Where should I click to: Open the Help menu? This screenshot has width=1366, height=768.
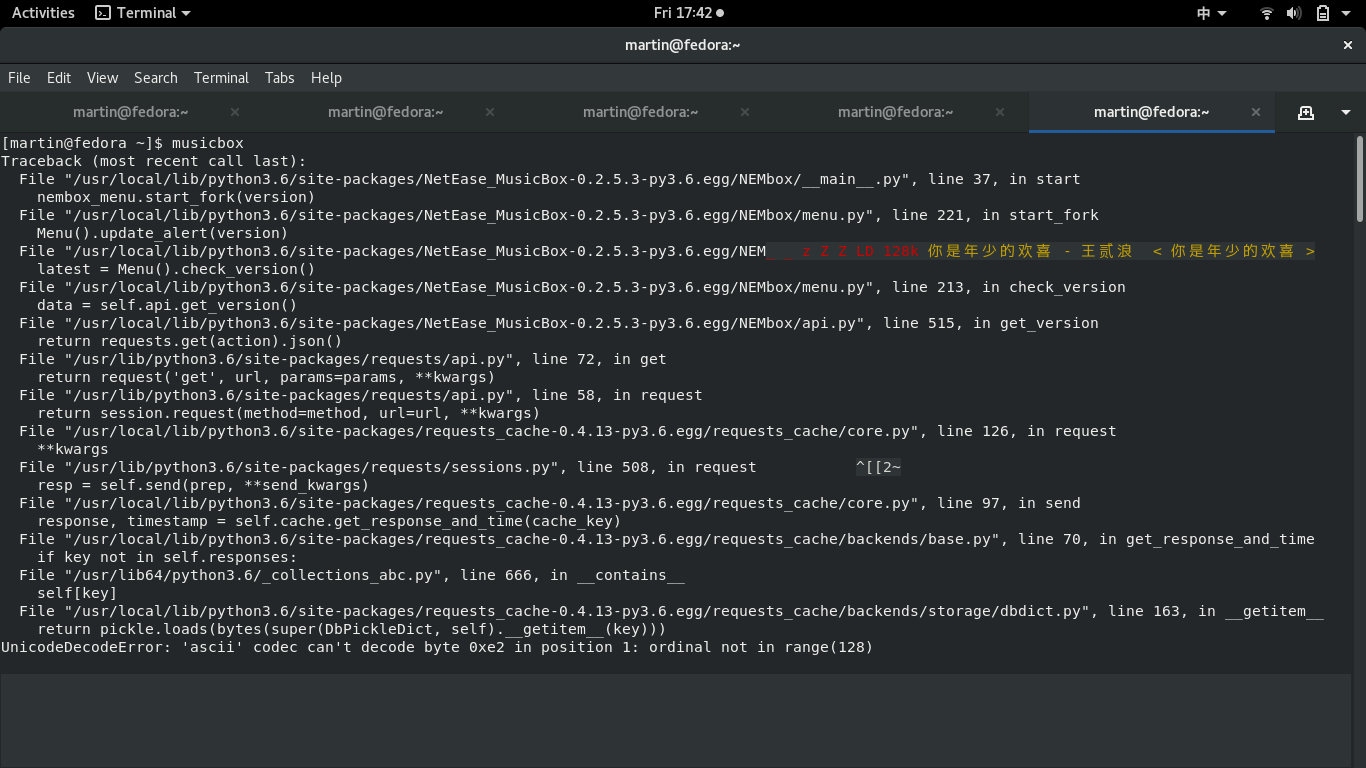pyautogui.click(x=325, y=77)
